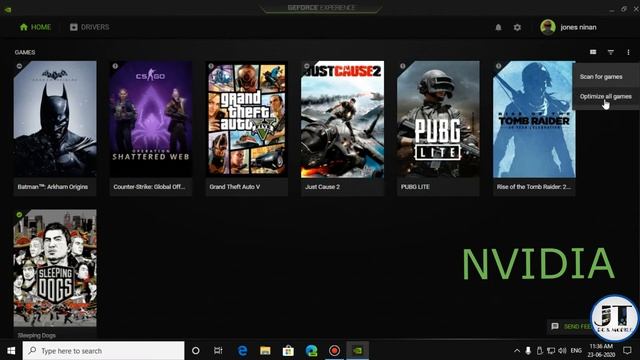Open the Just Cause 2 cover
Viewport: 640px width, 360px height.
click(x=342, y=119)
